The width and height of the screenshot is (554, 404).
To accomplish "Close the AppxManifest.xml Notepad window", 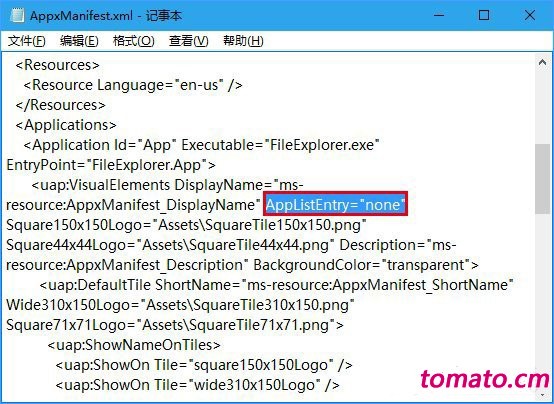I will point(530,15).
